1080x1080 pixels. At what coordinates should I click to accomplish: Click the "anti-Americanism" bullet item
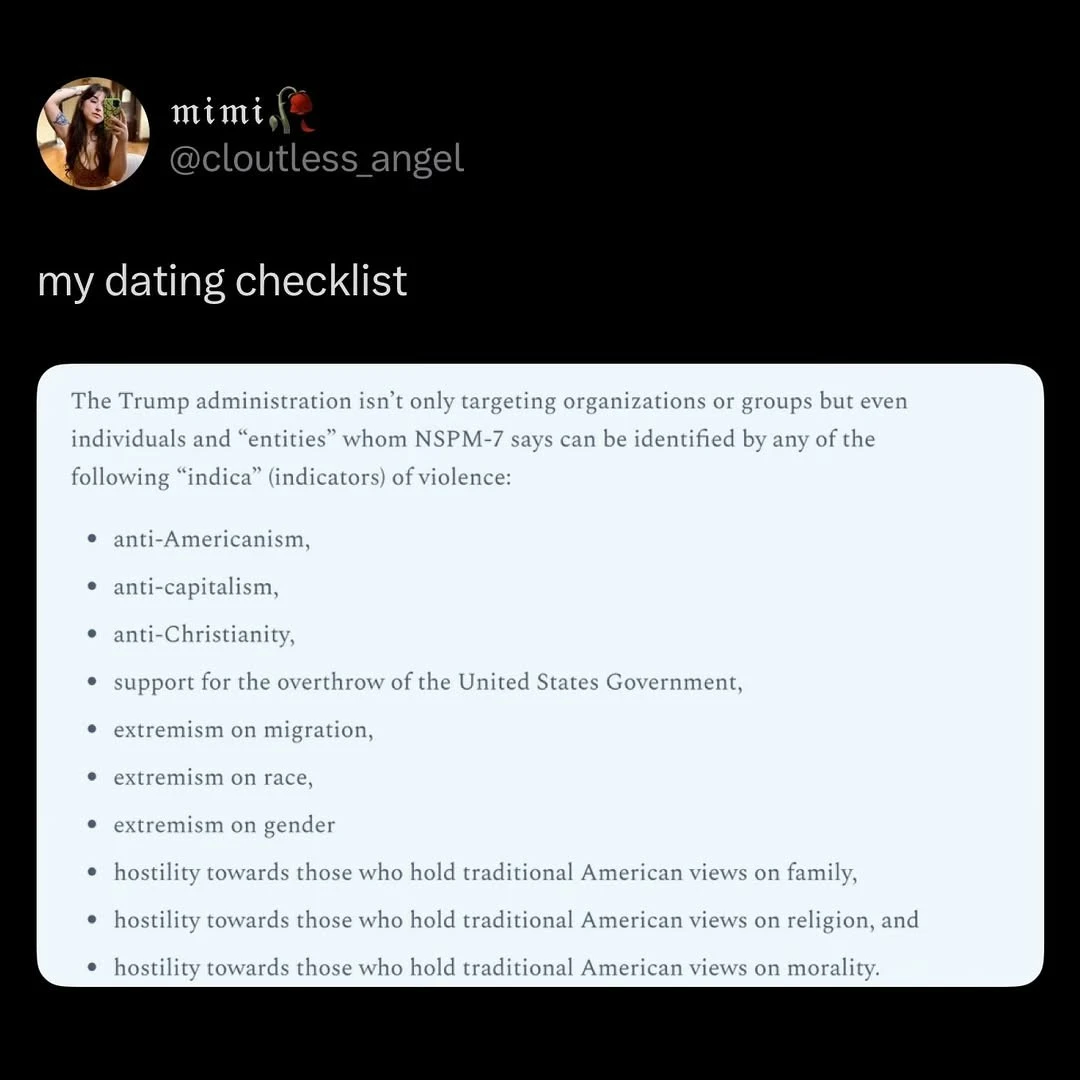[x=211, y=539]
